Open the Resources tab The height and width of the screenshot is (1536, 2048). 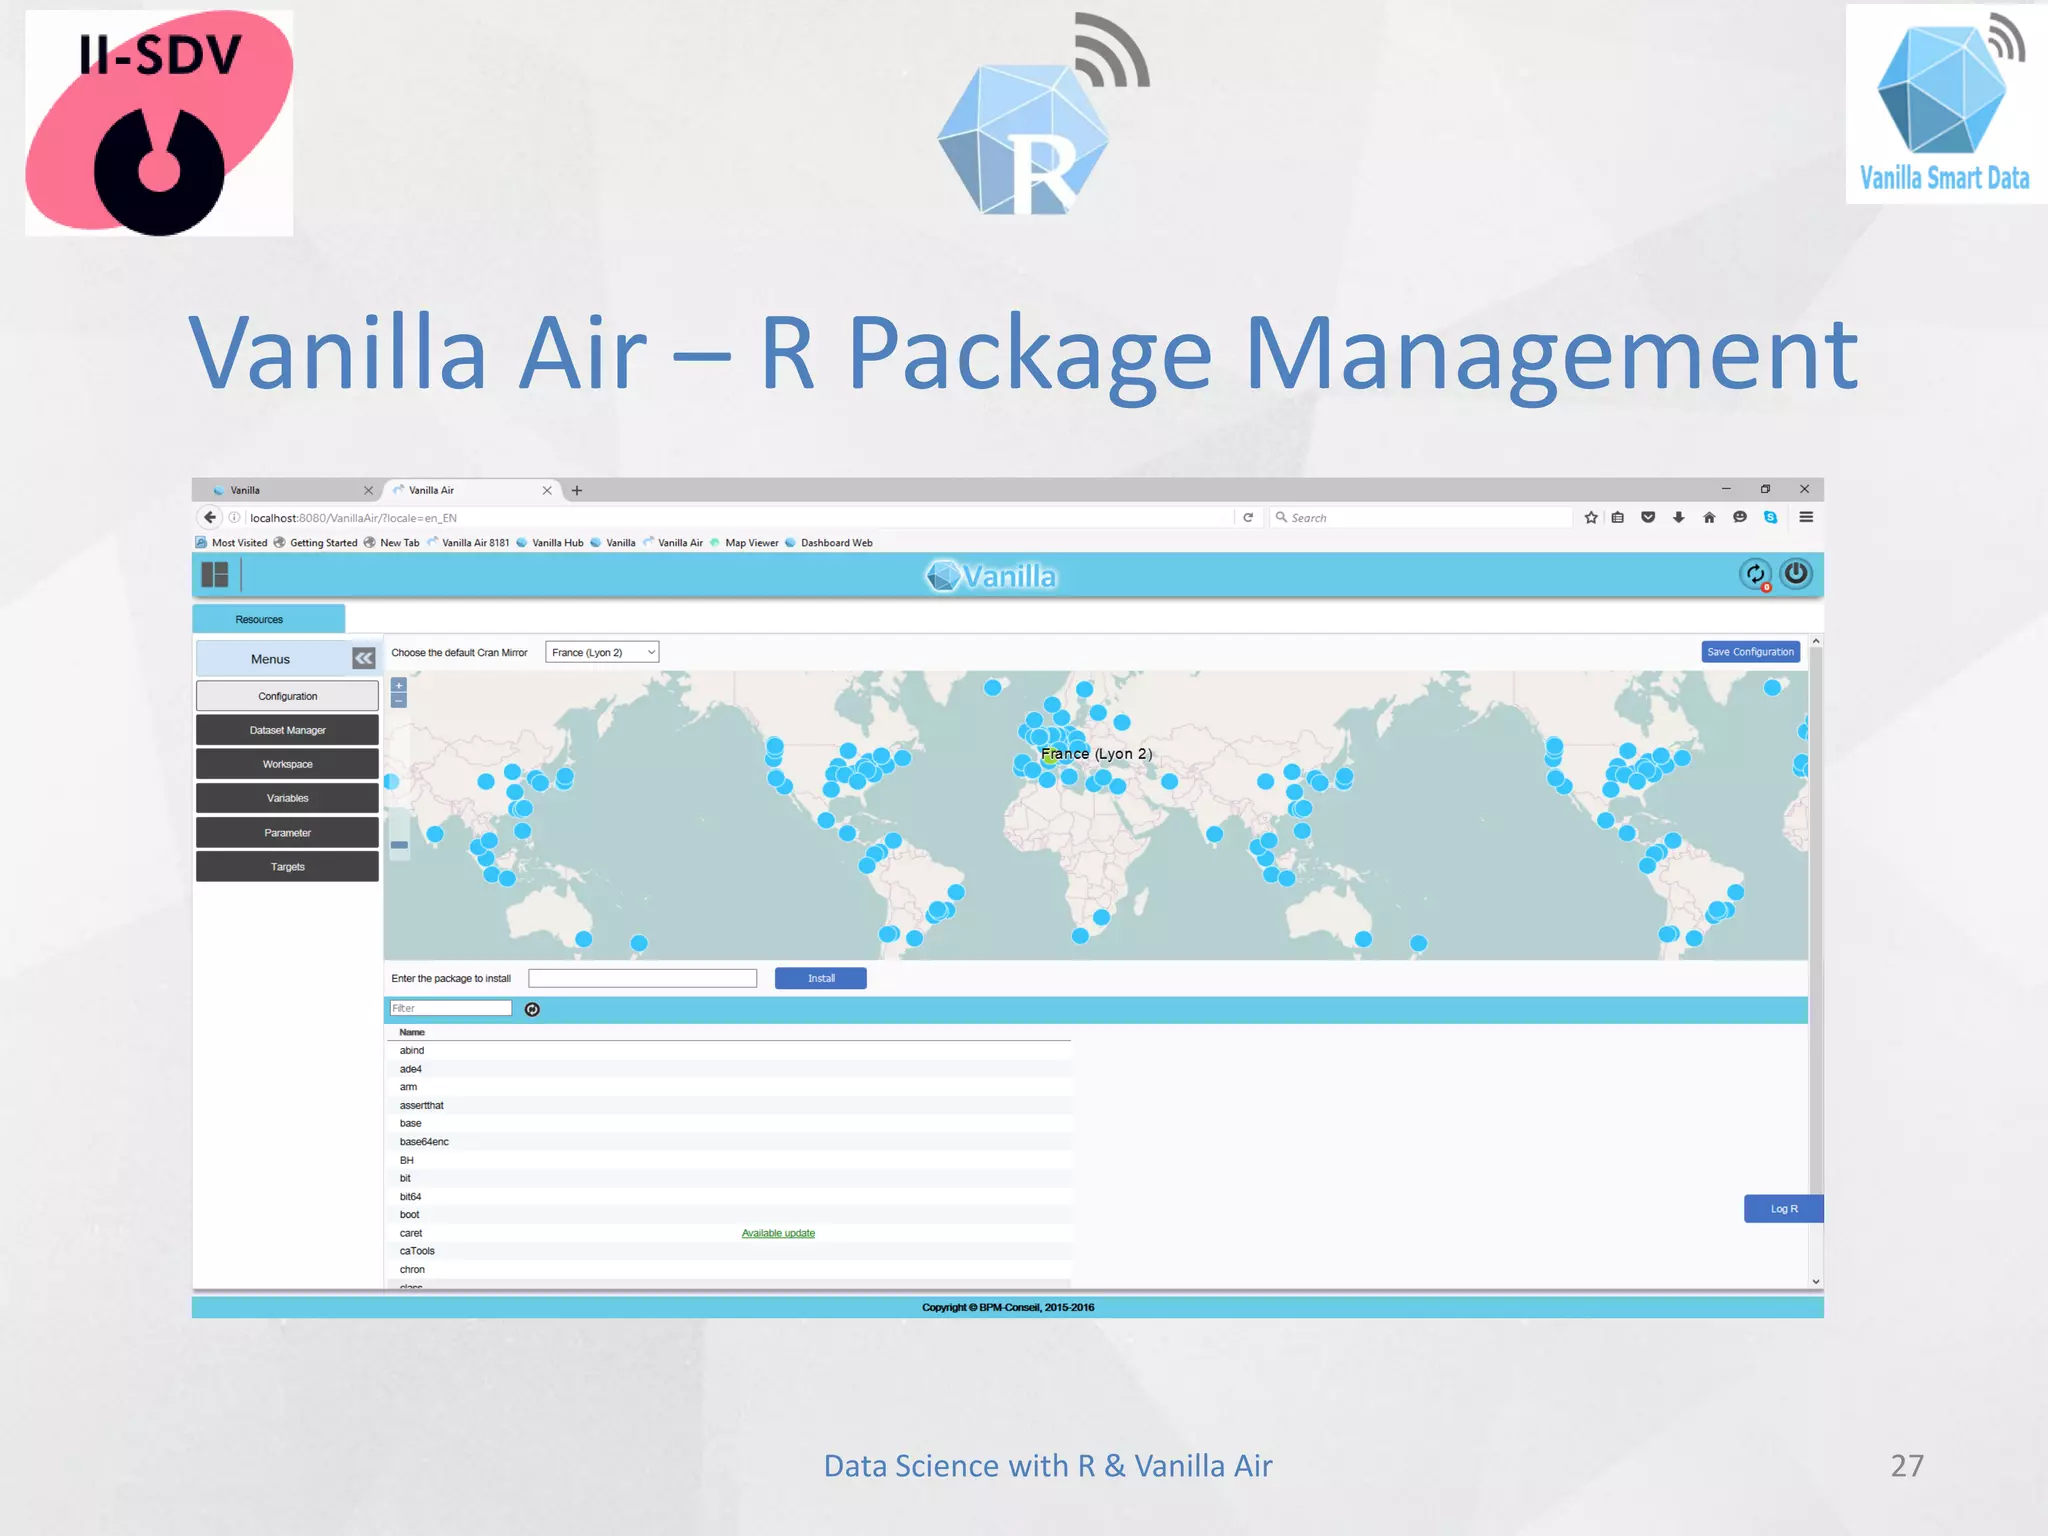click(x=268, y=619)
